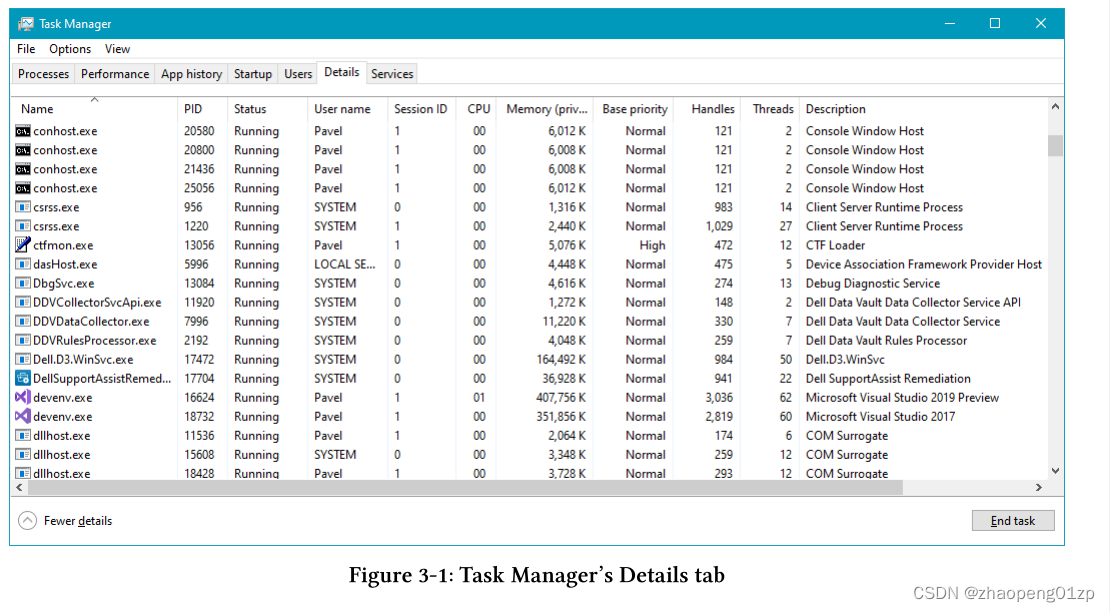Screen dimensions: 1110x612
Task: Open the View menu
Action: (118, 49)
